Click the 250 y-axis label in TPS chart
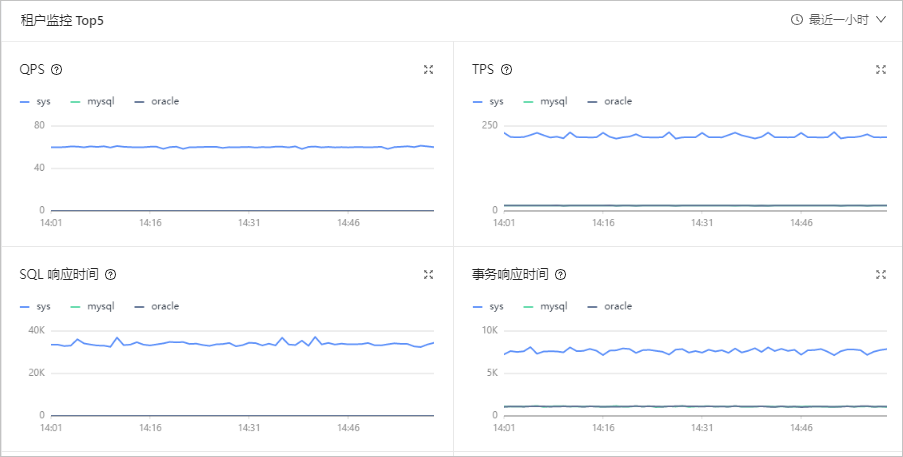 click(x=490, y=125)
